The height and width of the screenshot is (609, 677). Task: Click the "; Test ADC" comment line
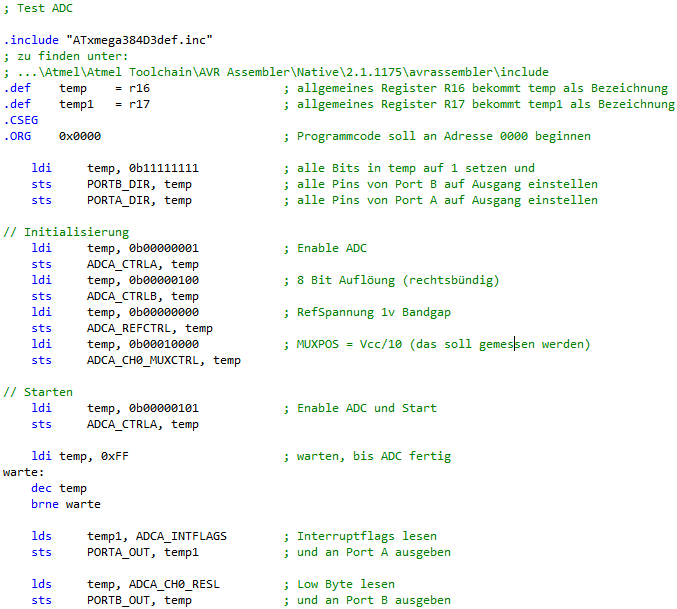point(35,9)
